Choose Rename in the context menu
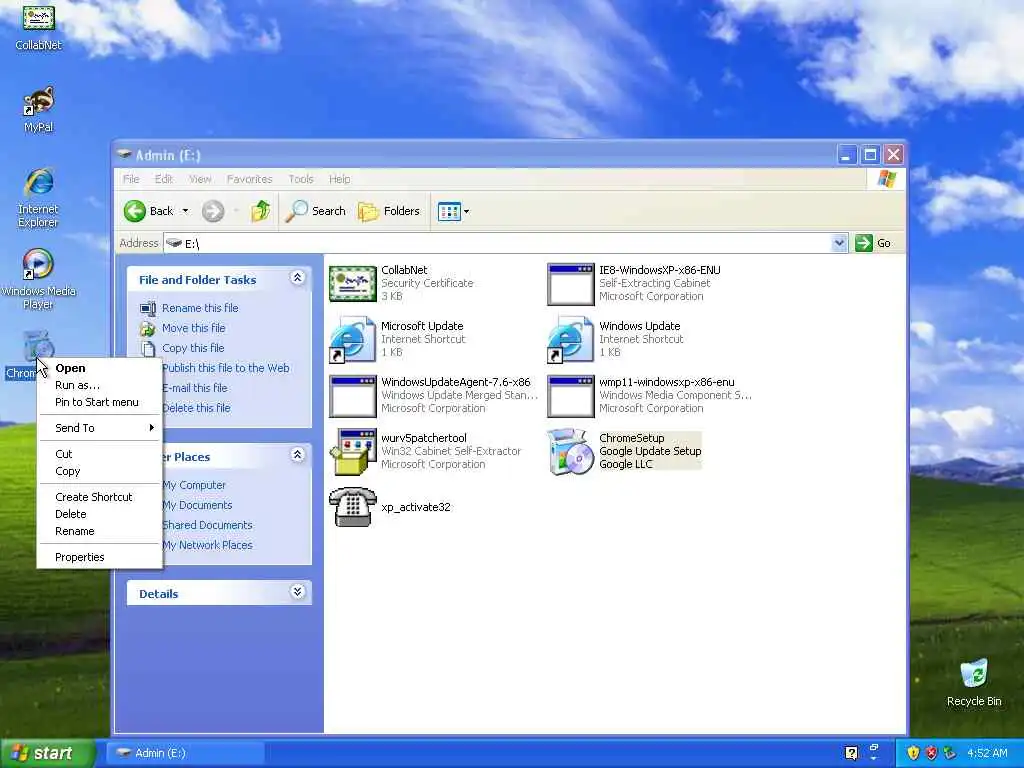 99,531
